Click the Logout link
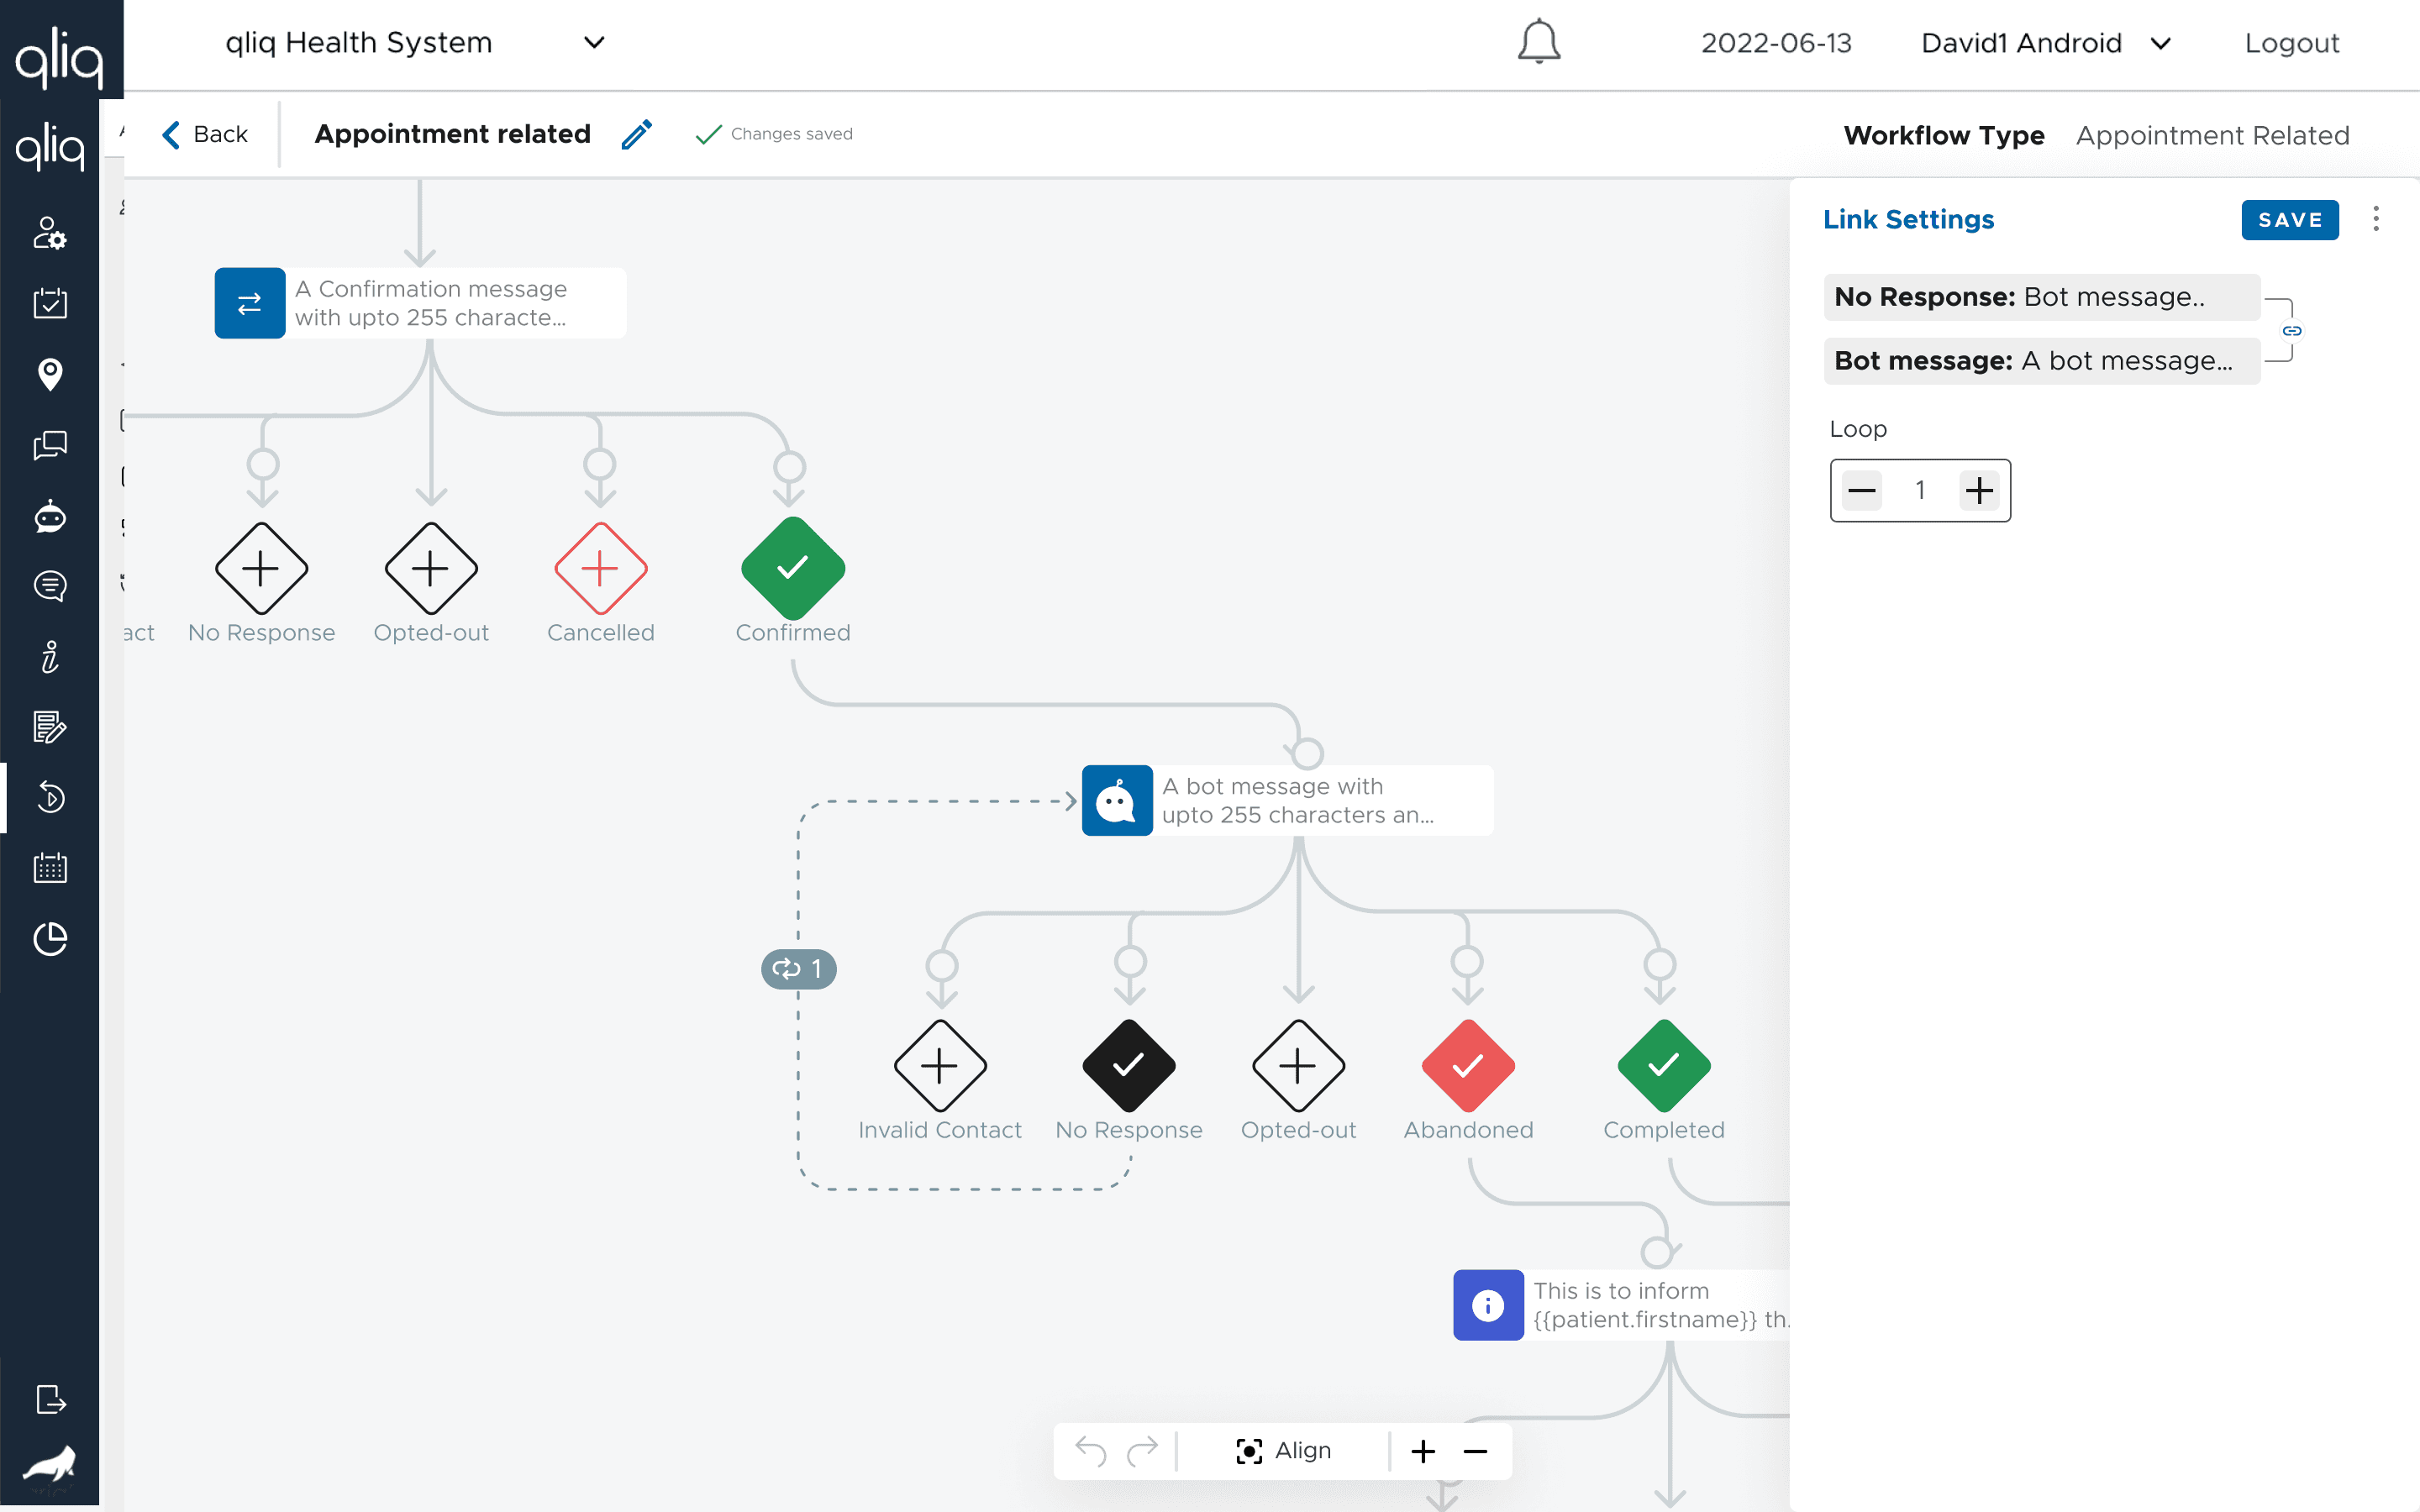The width and height of the screenshot is (2420, 1512). click(x=2291, y=43)
